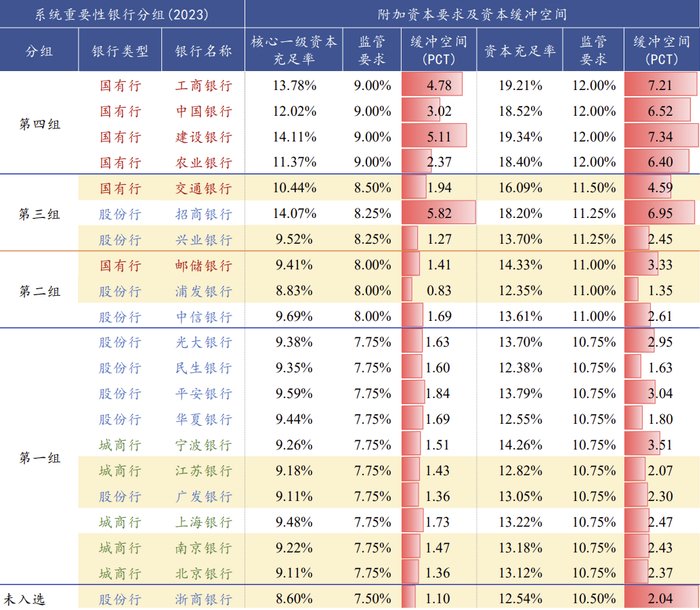
Task: Select the 分组 column header
Action: pos(39,50)
